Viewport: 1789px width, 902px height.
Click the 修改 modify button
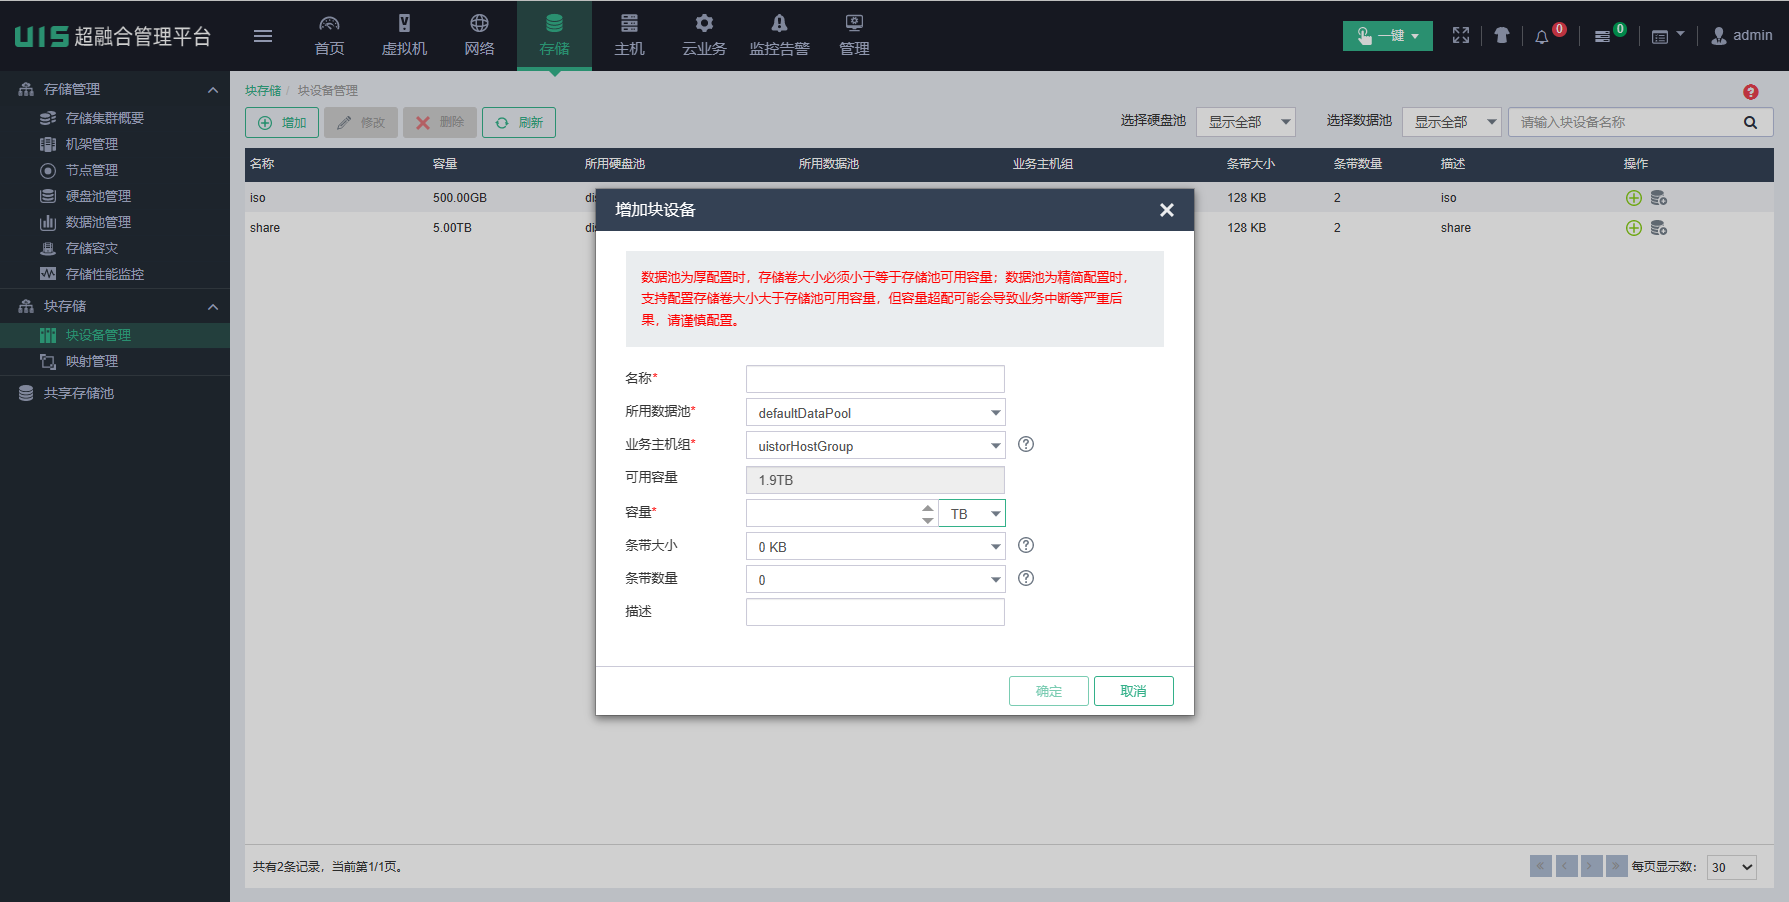click(361, 122)
